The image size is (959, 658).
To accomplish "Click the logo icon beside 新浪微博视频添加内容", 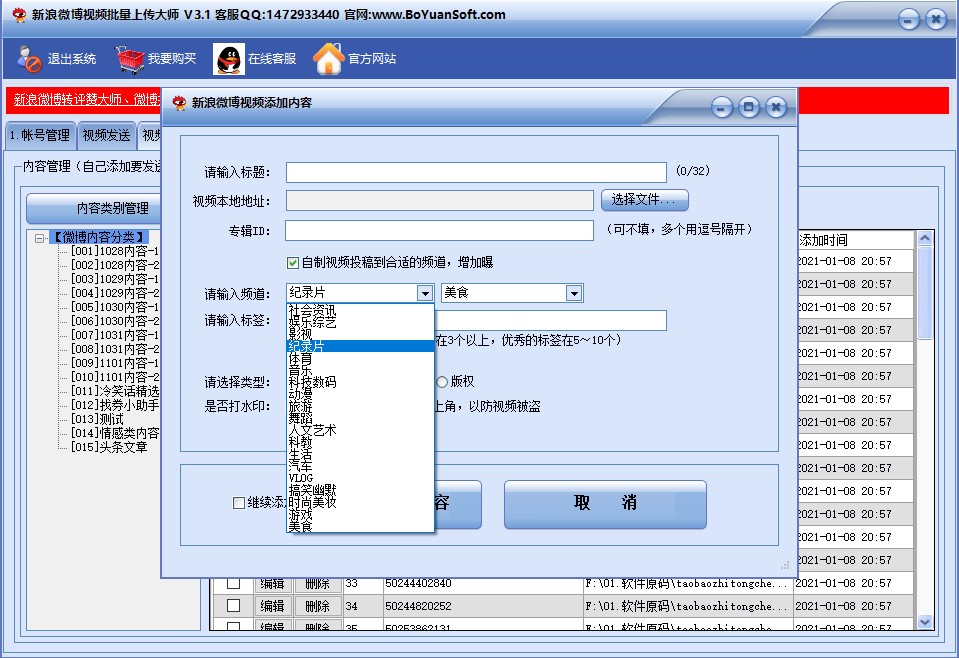I will (x=179, y=103).
